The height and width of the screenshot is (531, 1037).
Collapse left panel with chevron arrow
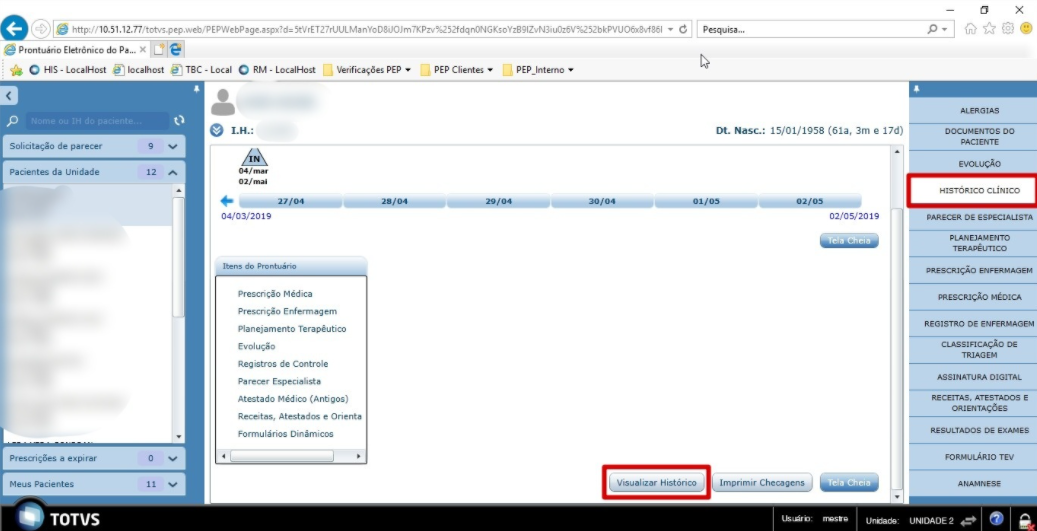coord(9,96)
